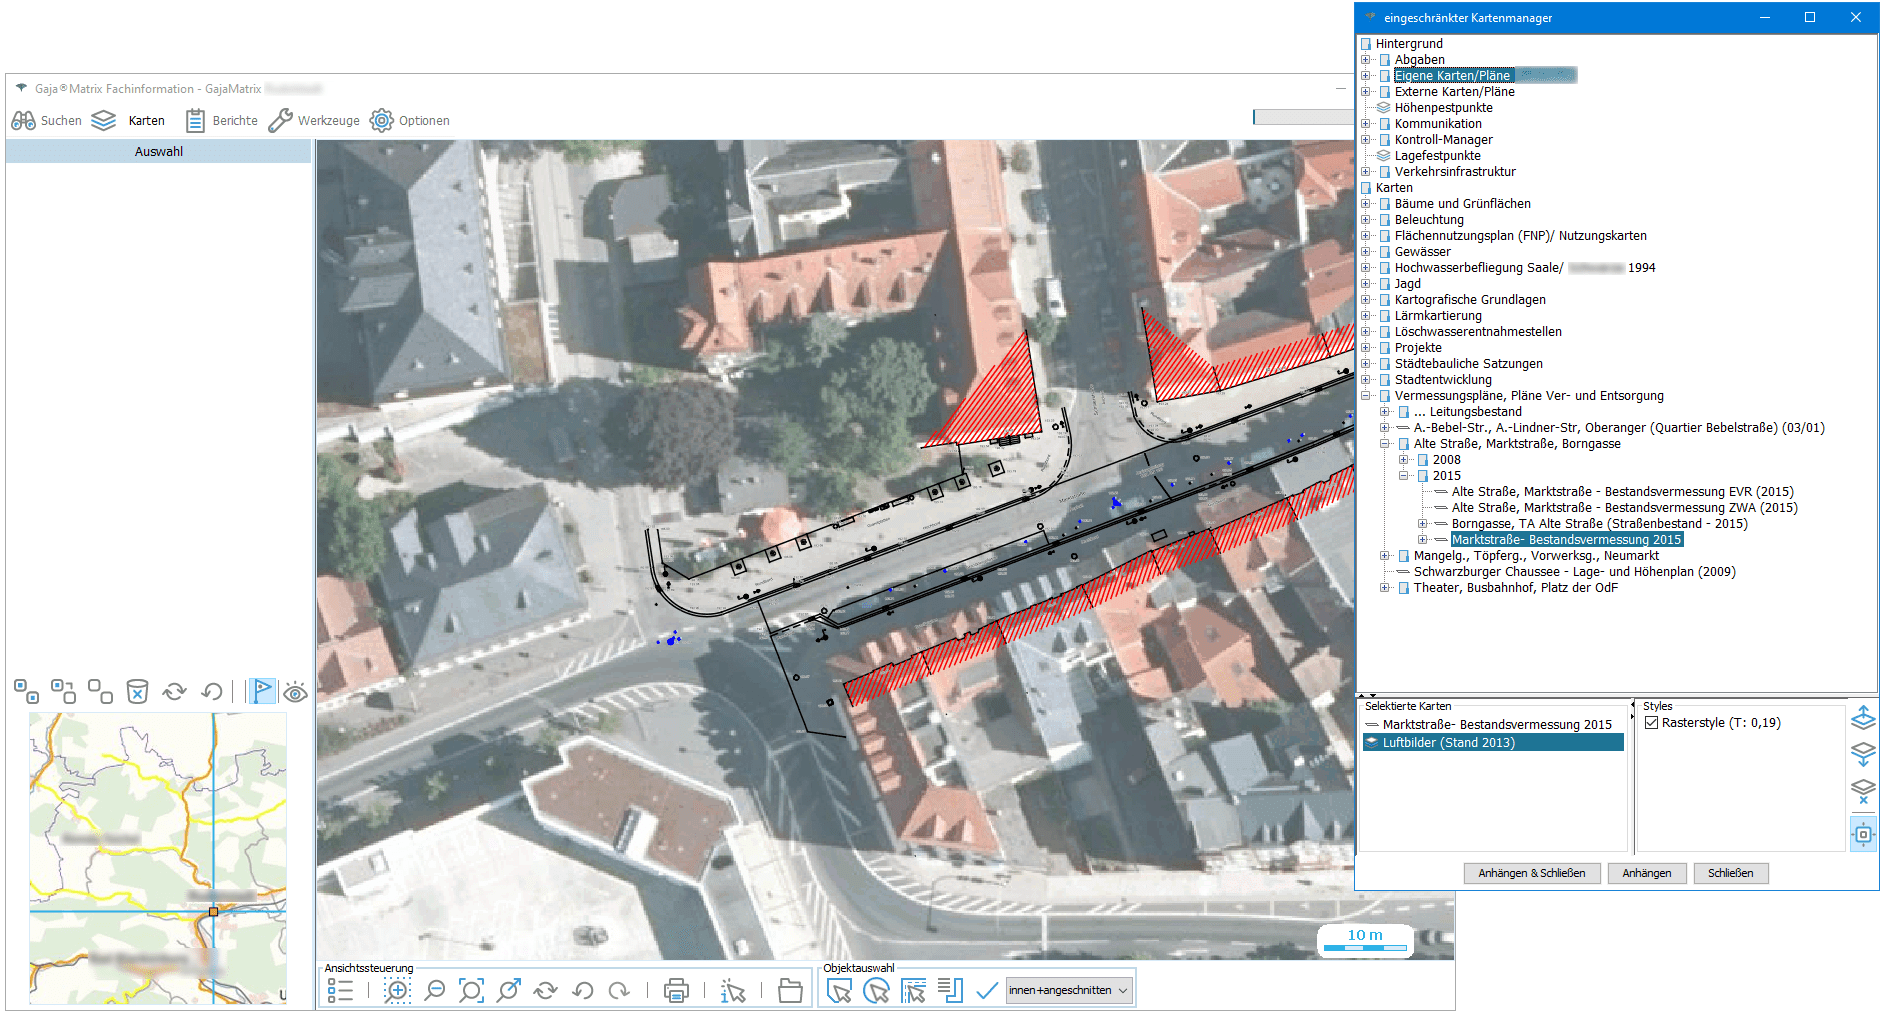
Task: Click the trash bin delete selection icon
Action: (137, 691)
